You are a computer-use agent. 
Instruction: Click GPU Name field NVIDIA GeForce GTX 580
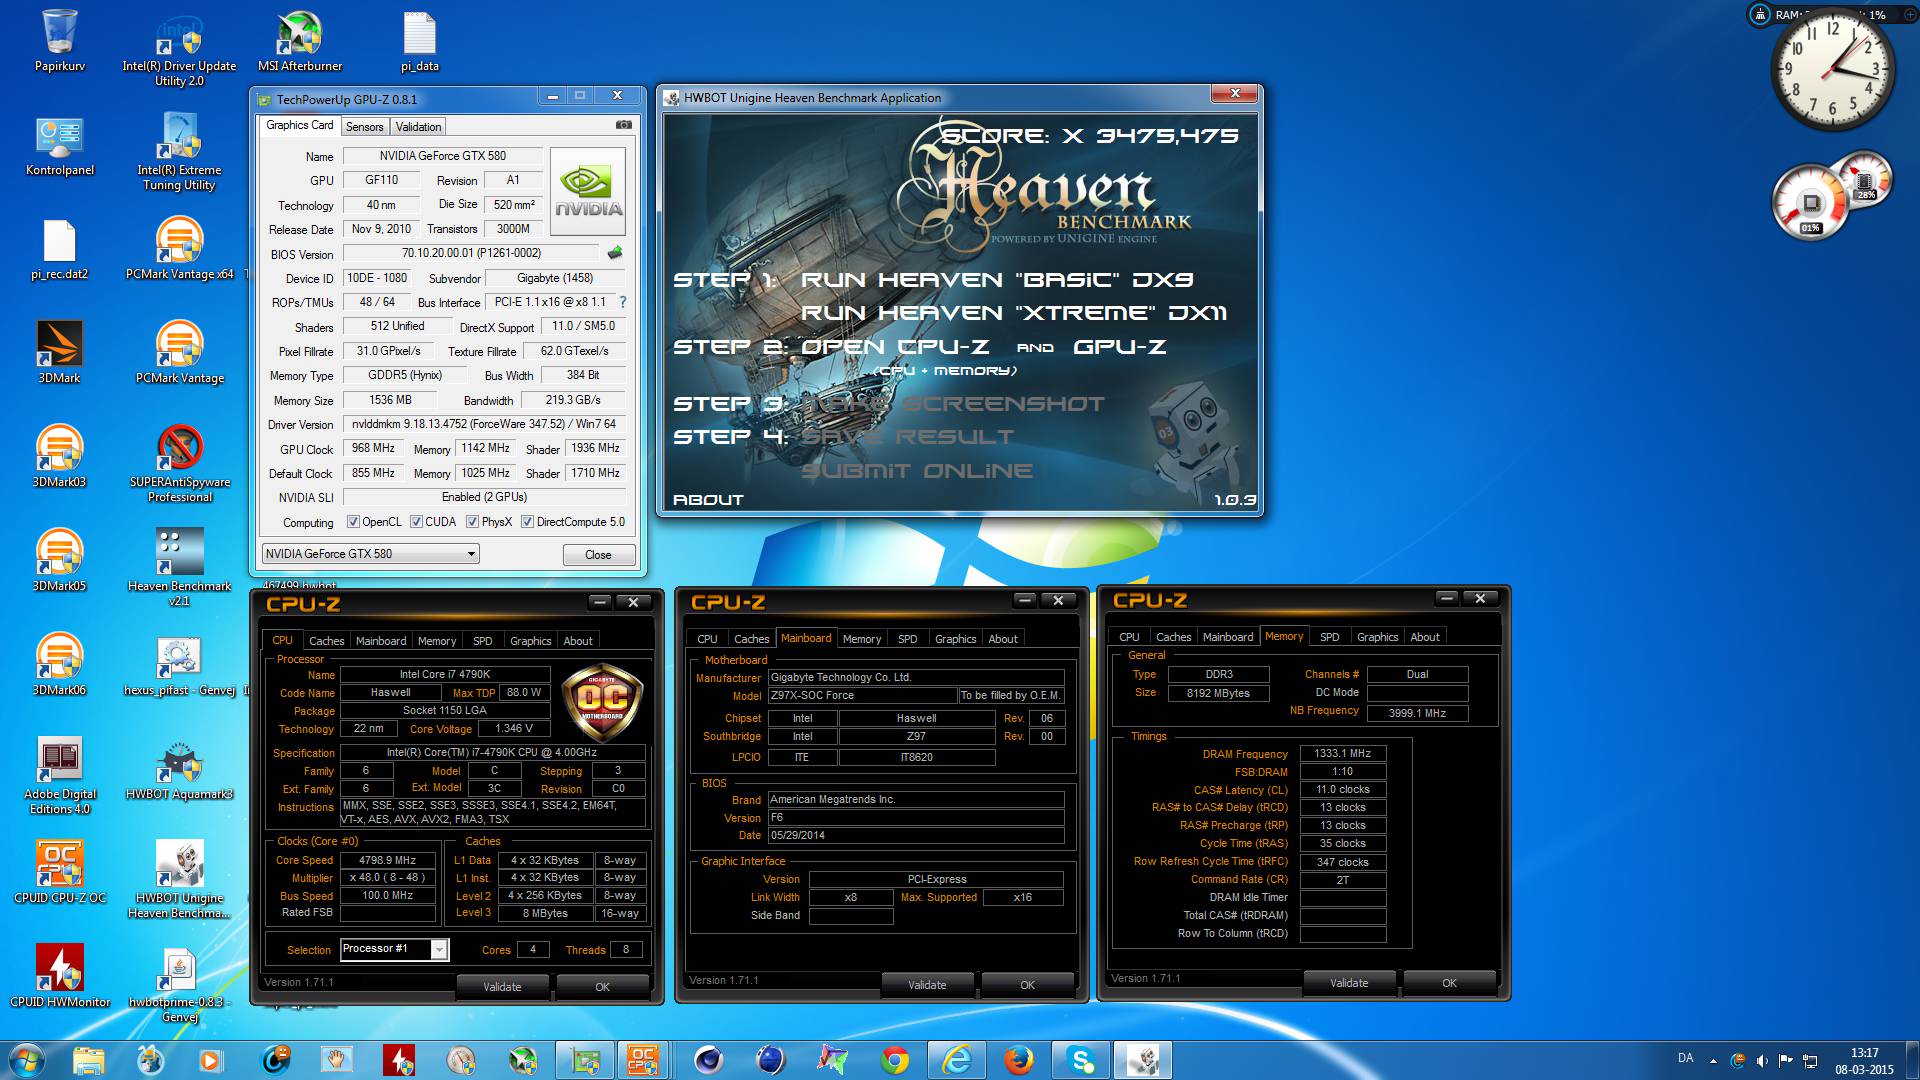click(x=442, y=156)
